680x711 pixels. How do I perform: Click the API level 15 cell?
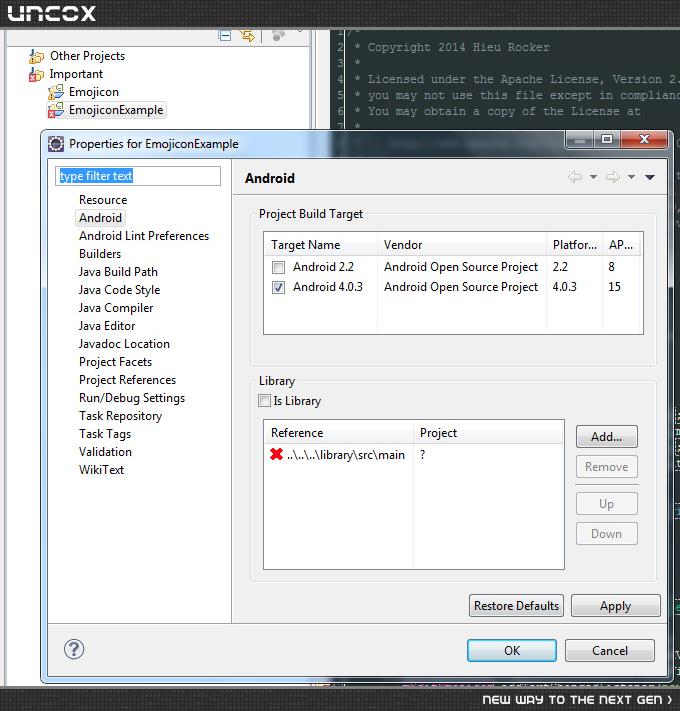[614, 287]
